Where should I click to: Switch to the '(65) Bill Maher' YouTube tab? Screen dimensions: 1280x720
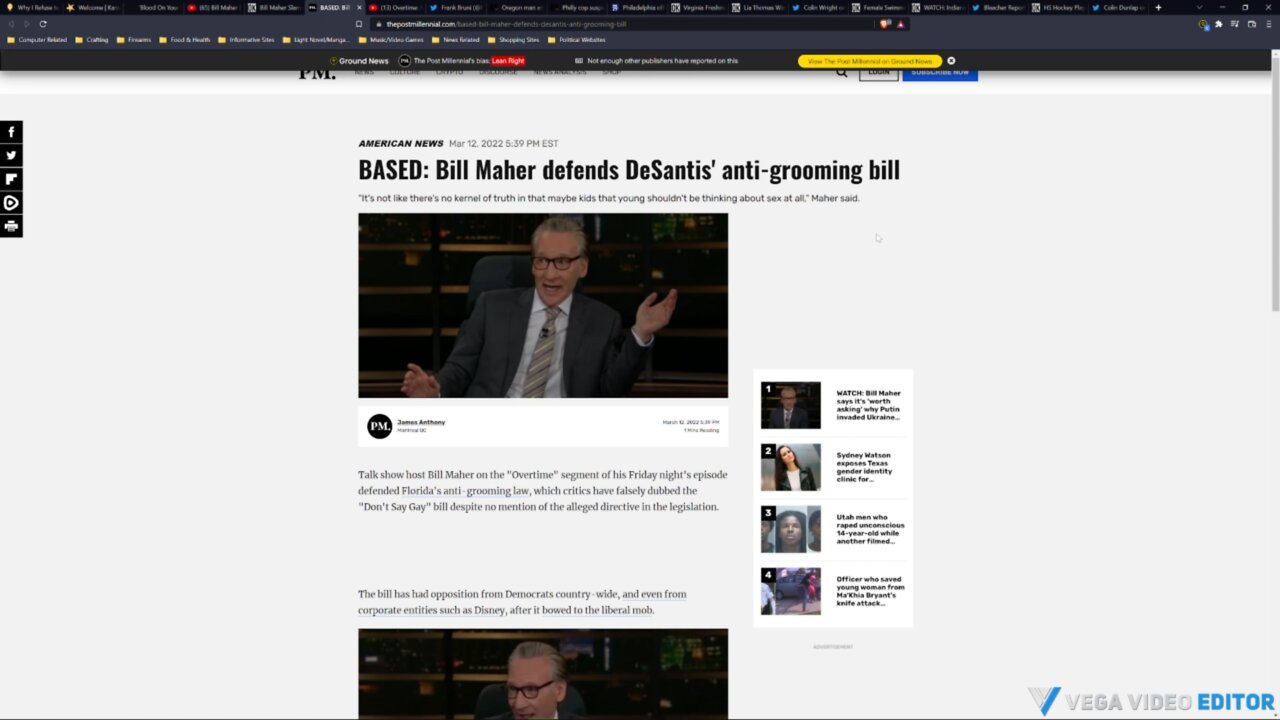click(x=213, y=7)
